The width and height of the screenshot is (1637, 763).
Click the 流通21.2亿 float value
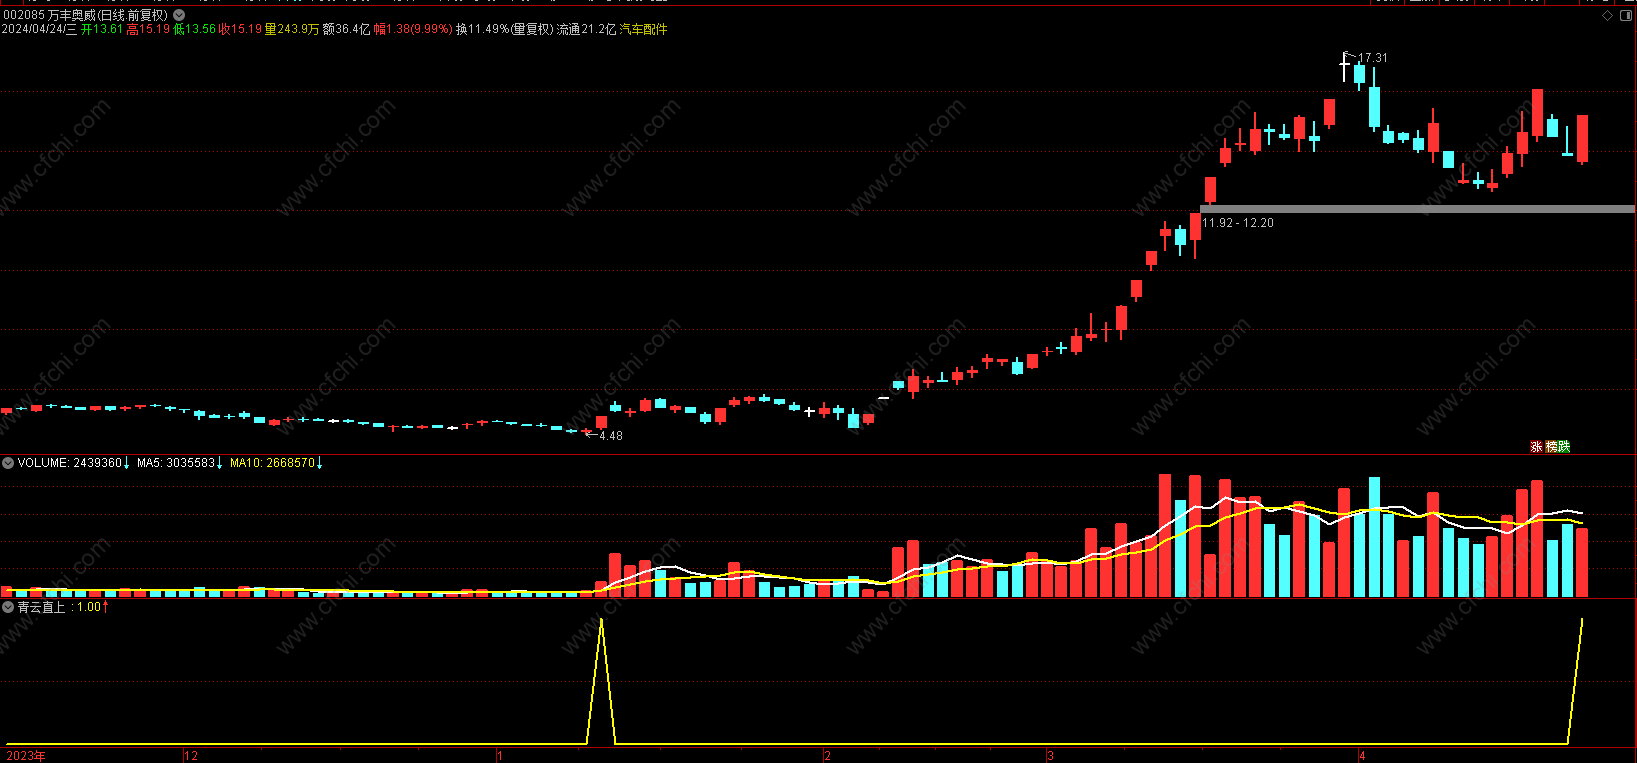click(x=587, y=30)
